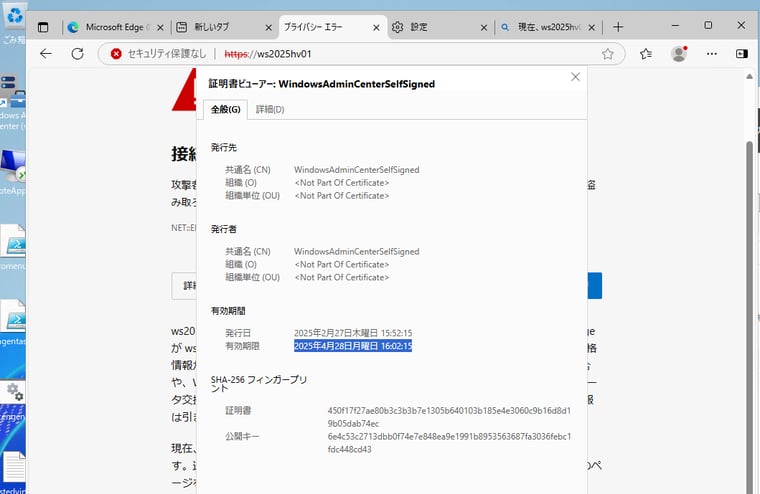Image resolution: width=760 pixels, height=494 pixels.
Task: Click the SHA-256 フィンガープリント heading
Action: pos(259,383)
